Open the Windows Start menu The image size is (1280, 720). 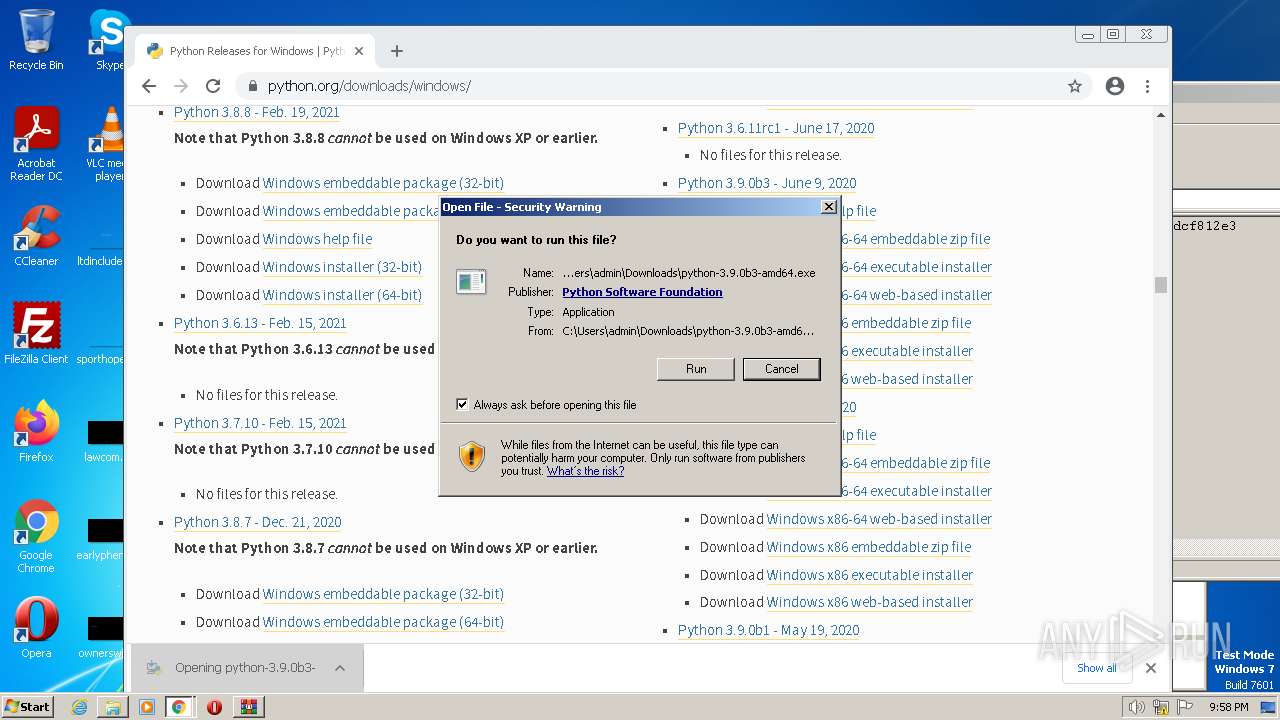[27, 706]
